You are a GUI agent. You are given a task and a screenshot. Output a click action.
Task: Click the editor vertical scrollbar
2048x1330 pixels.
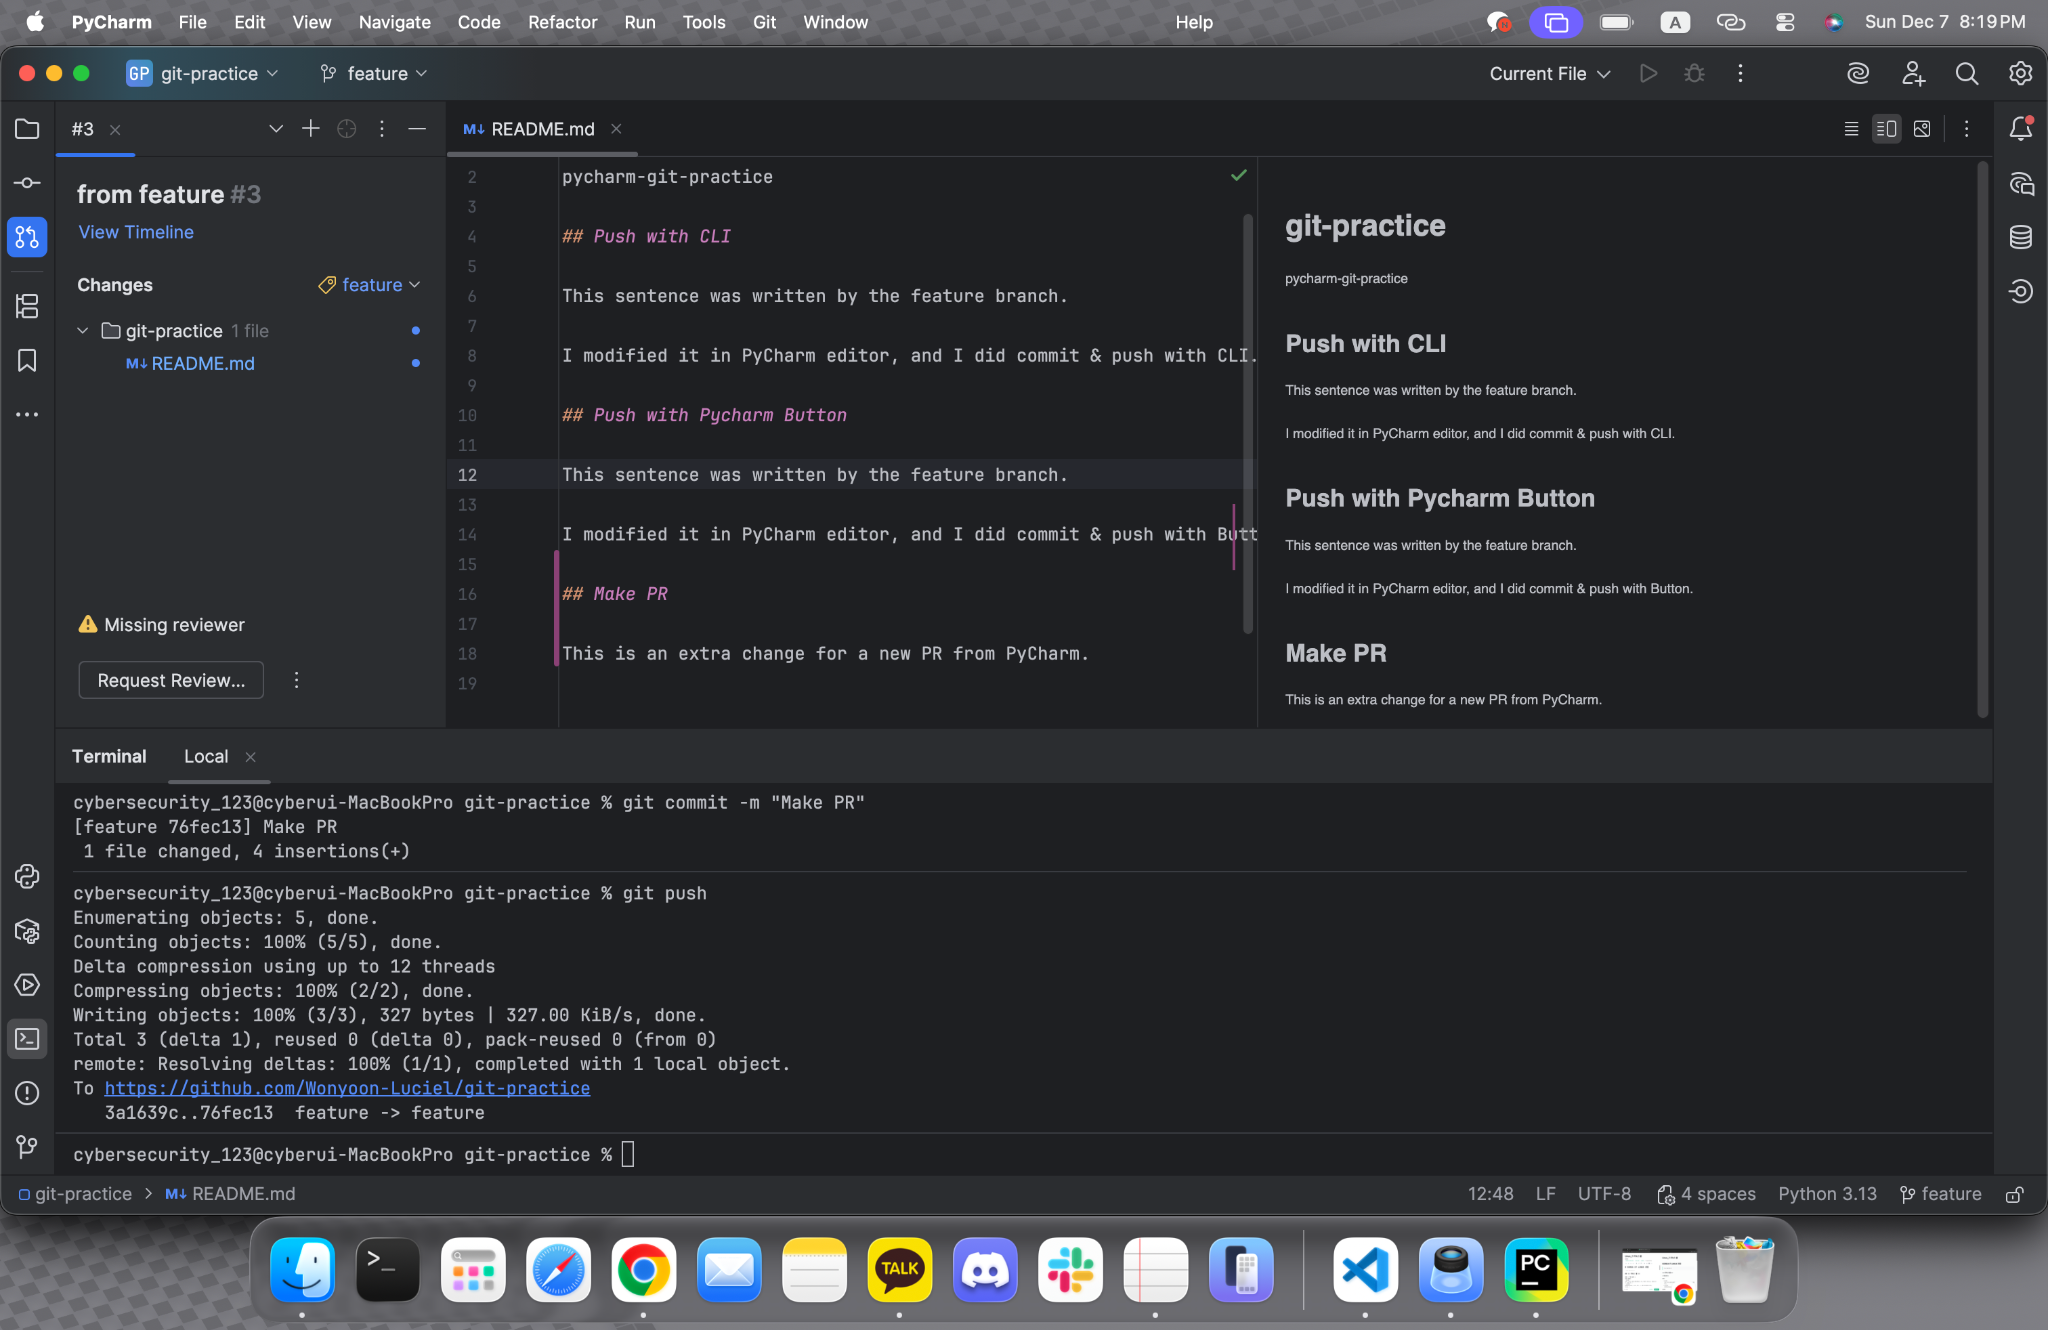tap(1248, 422)
